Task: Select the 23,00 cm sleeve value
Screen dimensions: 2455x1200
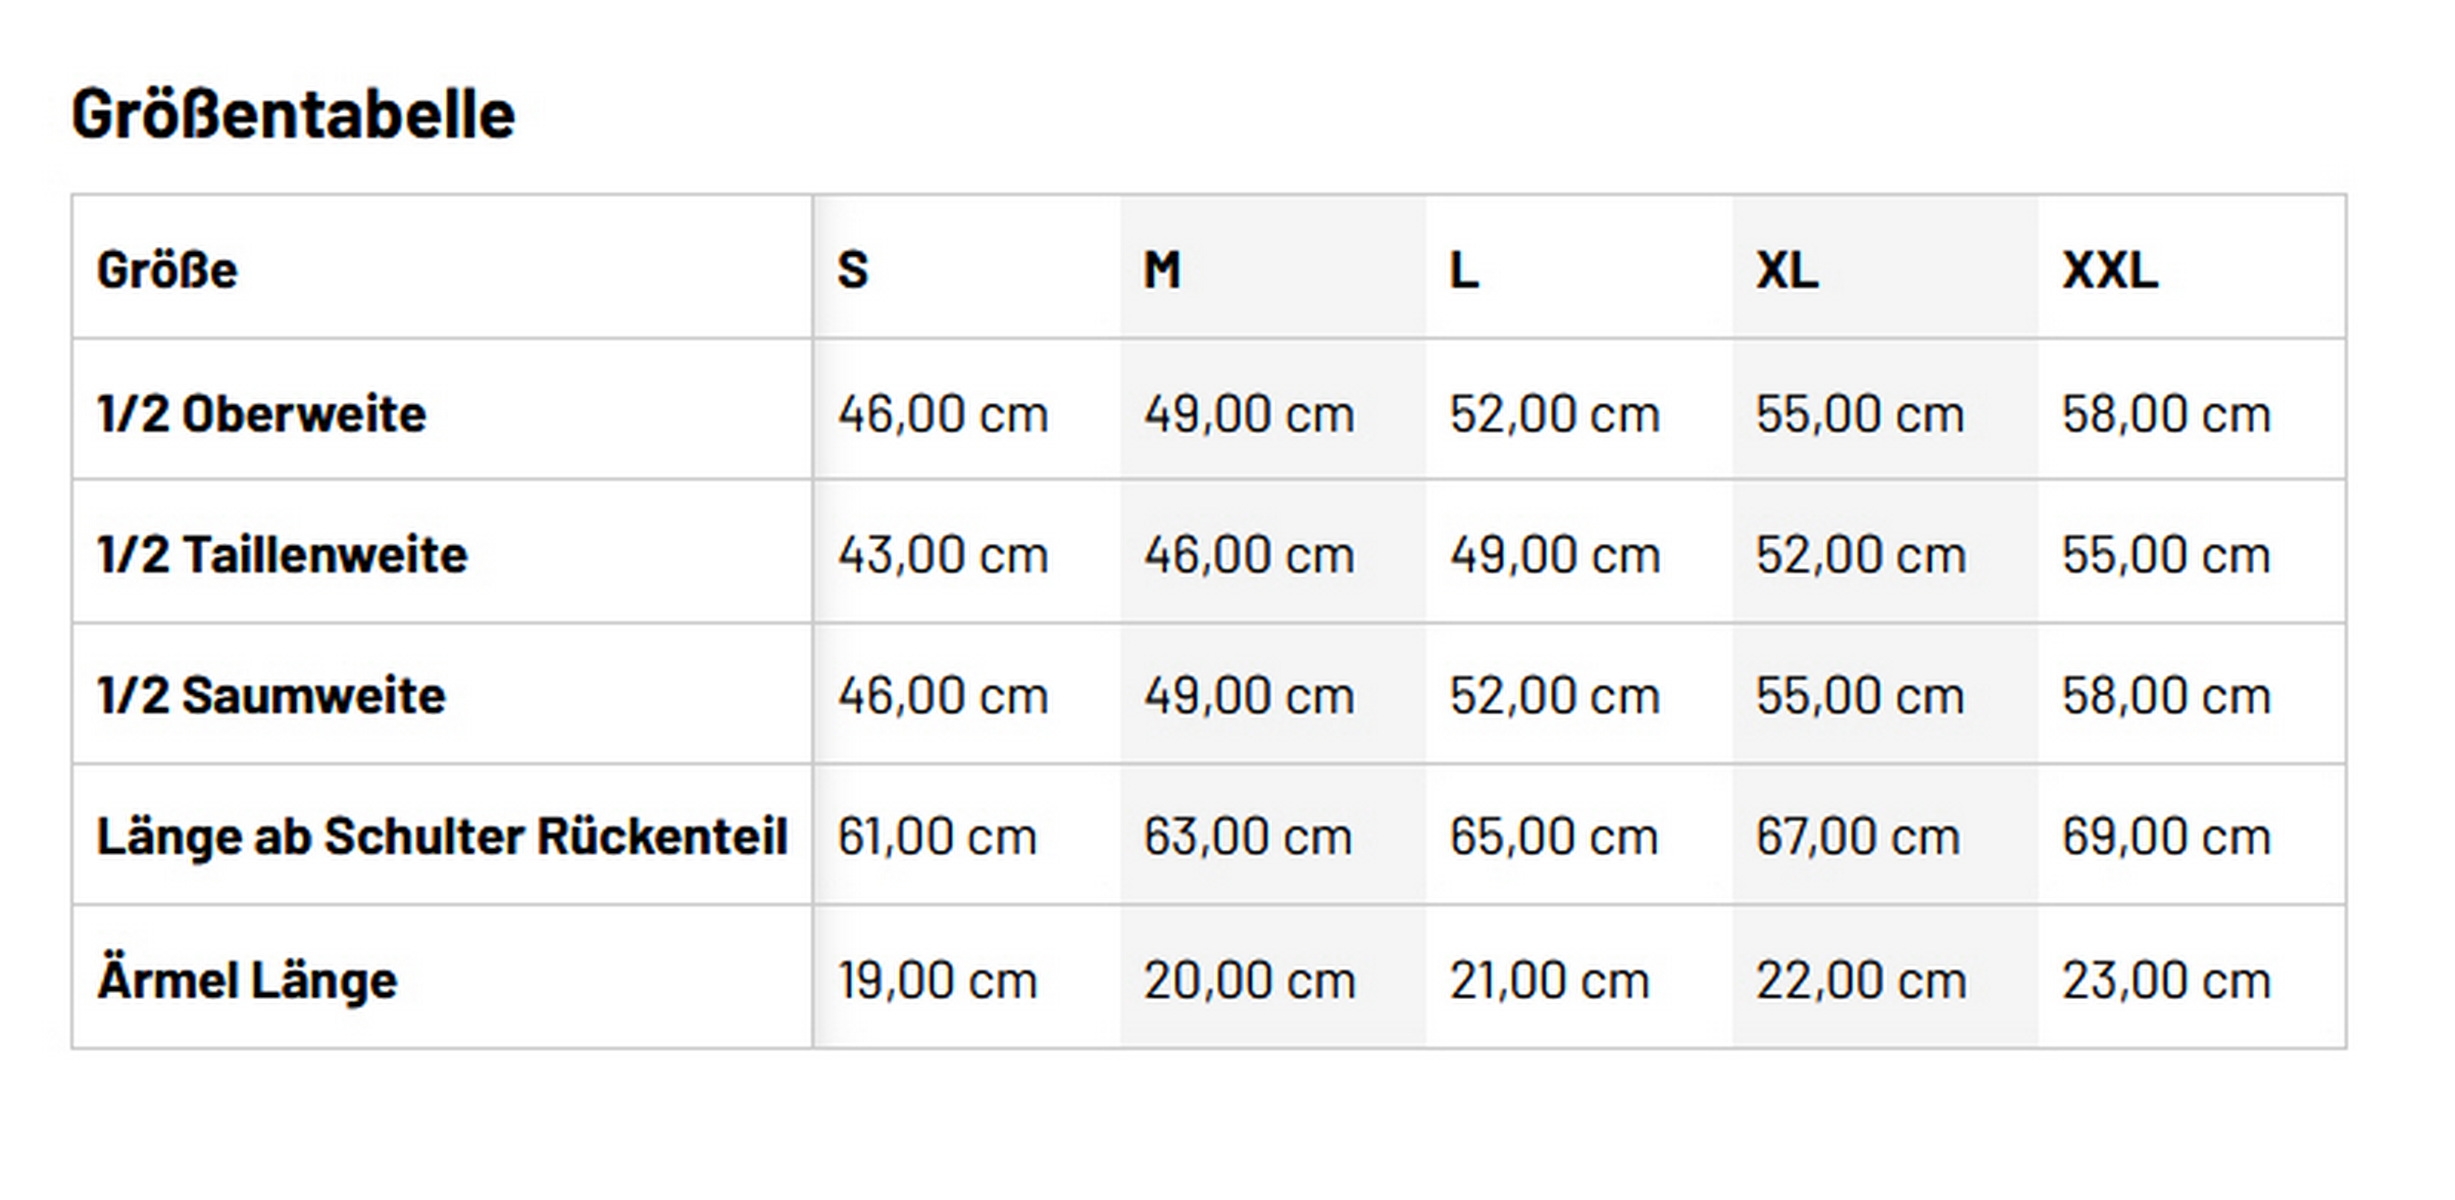Action: tap(2166, 980)
